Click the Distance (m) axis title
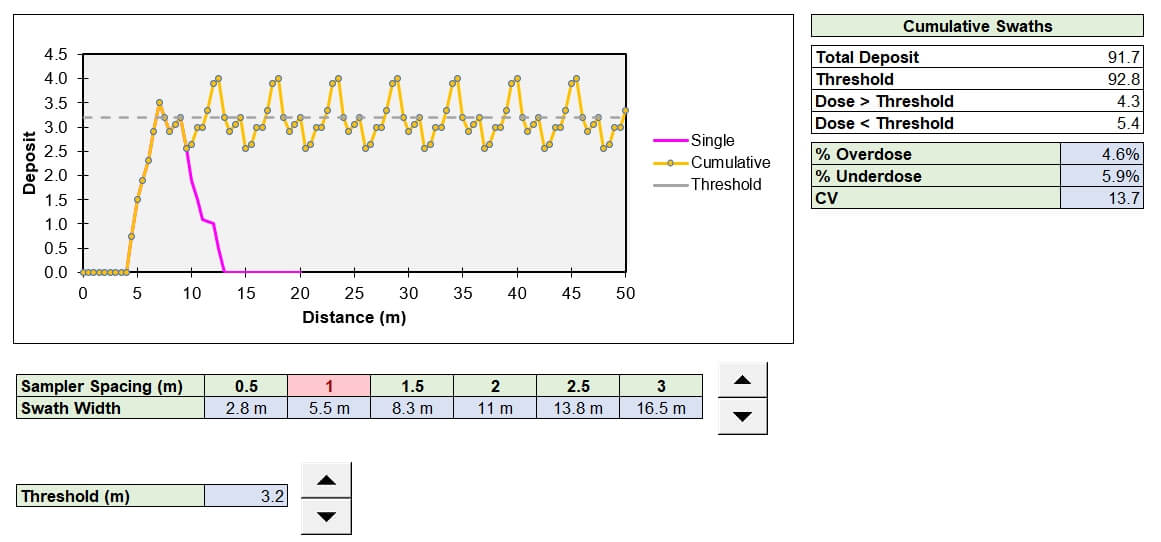Screen dimensions: 1161x542 (354, 318)
